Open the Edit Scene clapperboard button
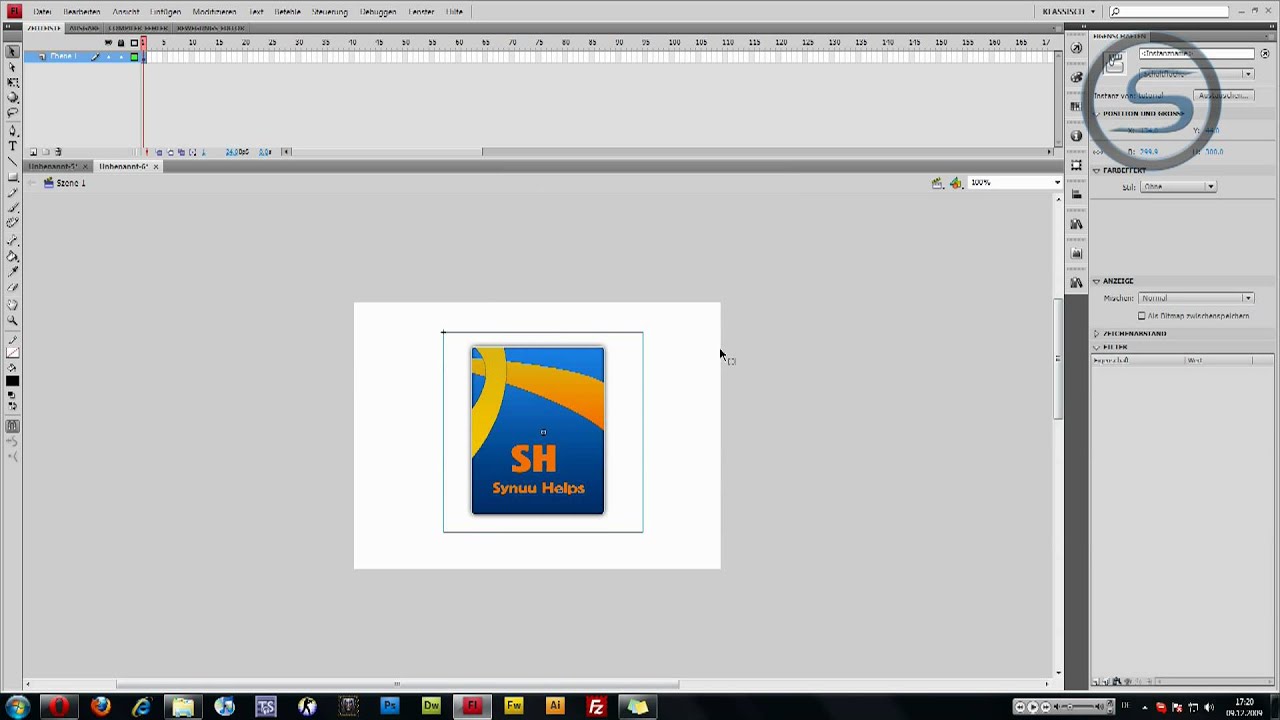The image size is (1280, 720). pyautogui.click(x=937, y=183)
